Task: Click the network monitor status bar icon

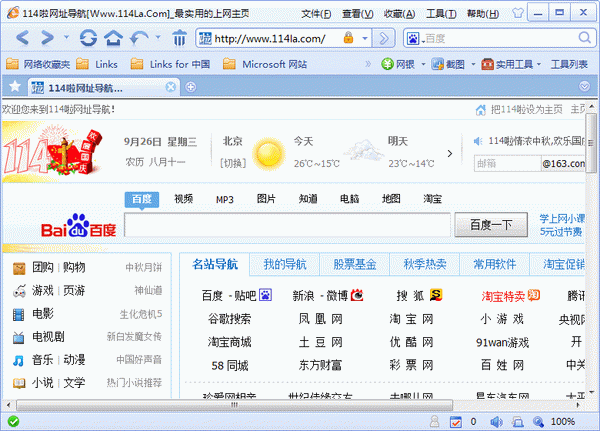Action: pyautogui.click(x=518, y=422)
